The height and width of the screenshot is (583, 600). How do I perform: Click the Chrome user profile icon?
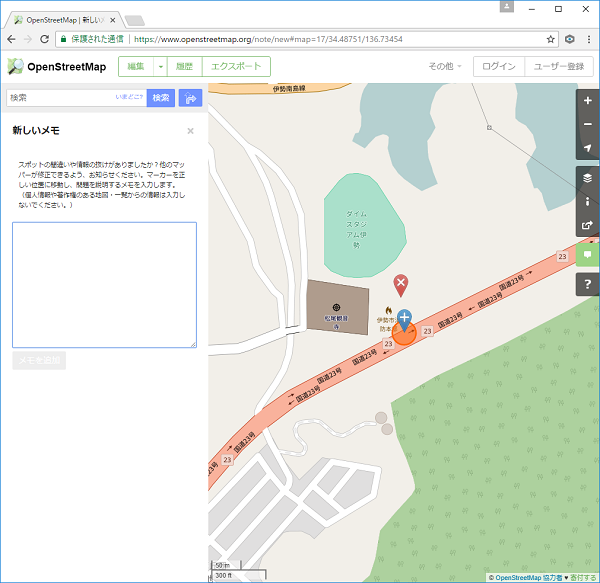(x=507, y=7)
